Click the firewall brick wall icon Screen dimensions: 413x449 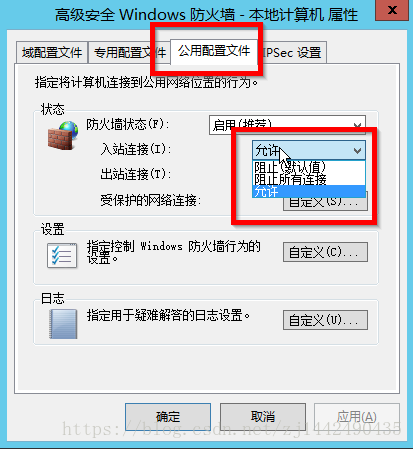pos(63,135)
